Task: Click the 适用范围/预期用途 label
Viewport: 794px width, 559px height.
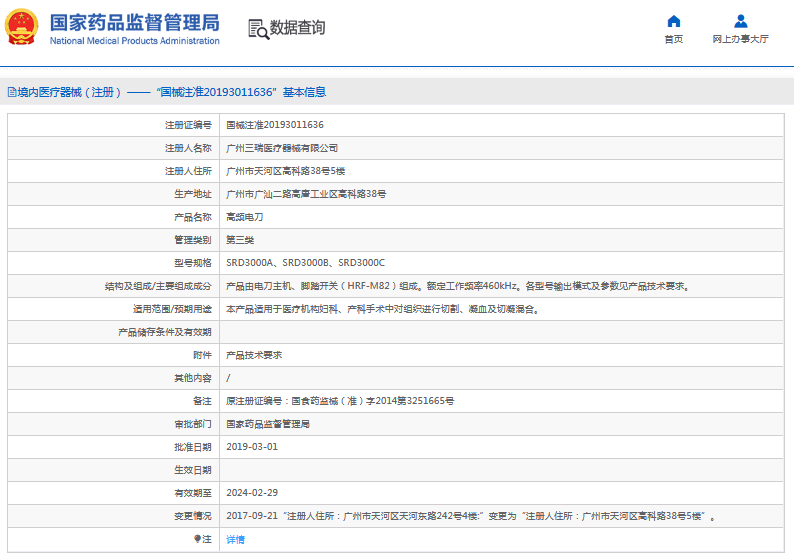Action: tap(172, 309)
